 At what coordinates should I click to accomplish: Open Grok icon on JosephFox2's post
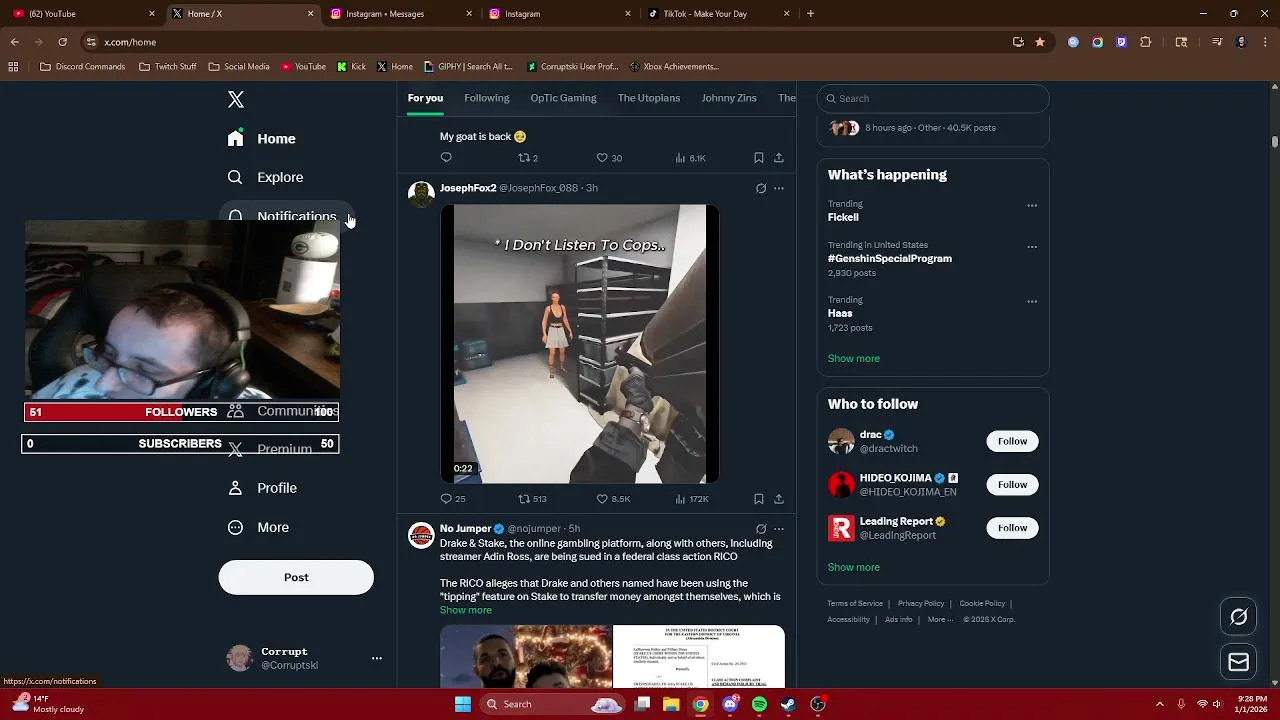(x=761, y=188)
